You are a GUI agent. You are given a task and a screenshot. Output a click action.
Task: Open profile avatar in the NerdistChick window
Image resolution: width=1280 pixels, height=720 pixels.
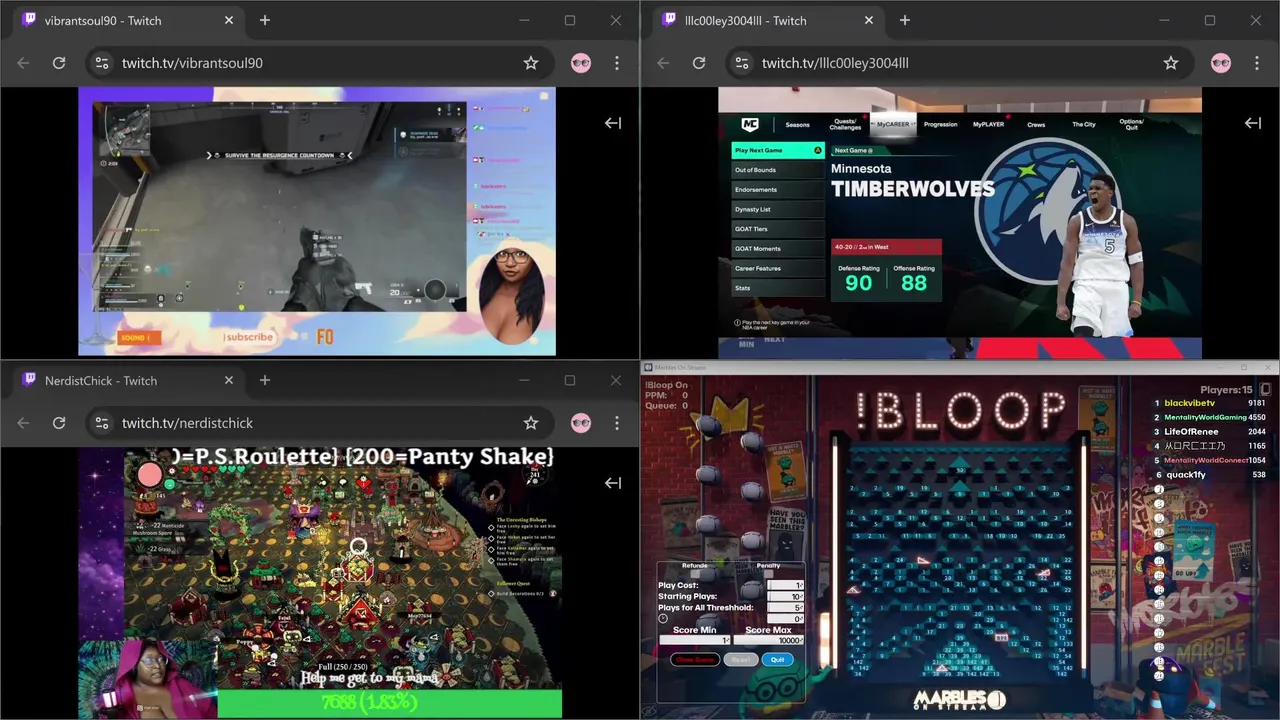click(x=581, y=423)
